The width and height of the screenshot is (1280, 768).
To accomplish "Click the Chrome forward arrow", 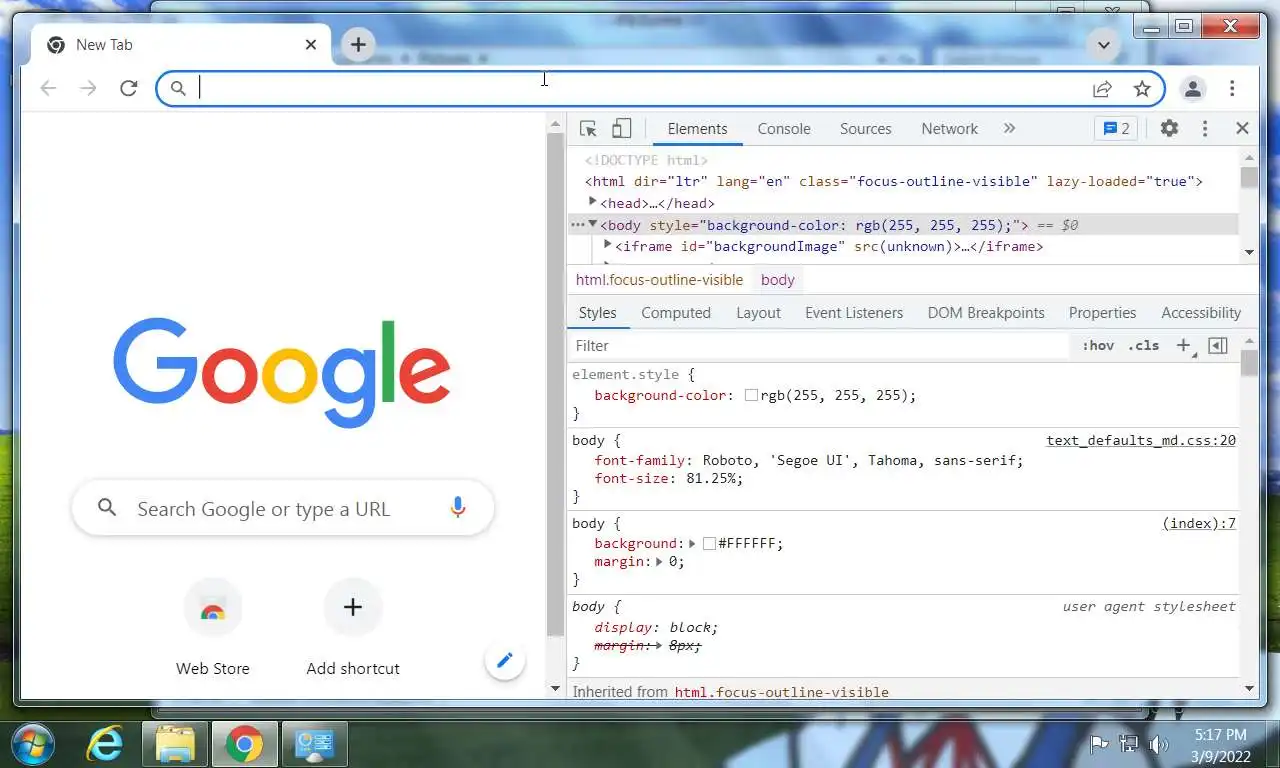I will click(x=88, y=88).
